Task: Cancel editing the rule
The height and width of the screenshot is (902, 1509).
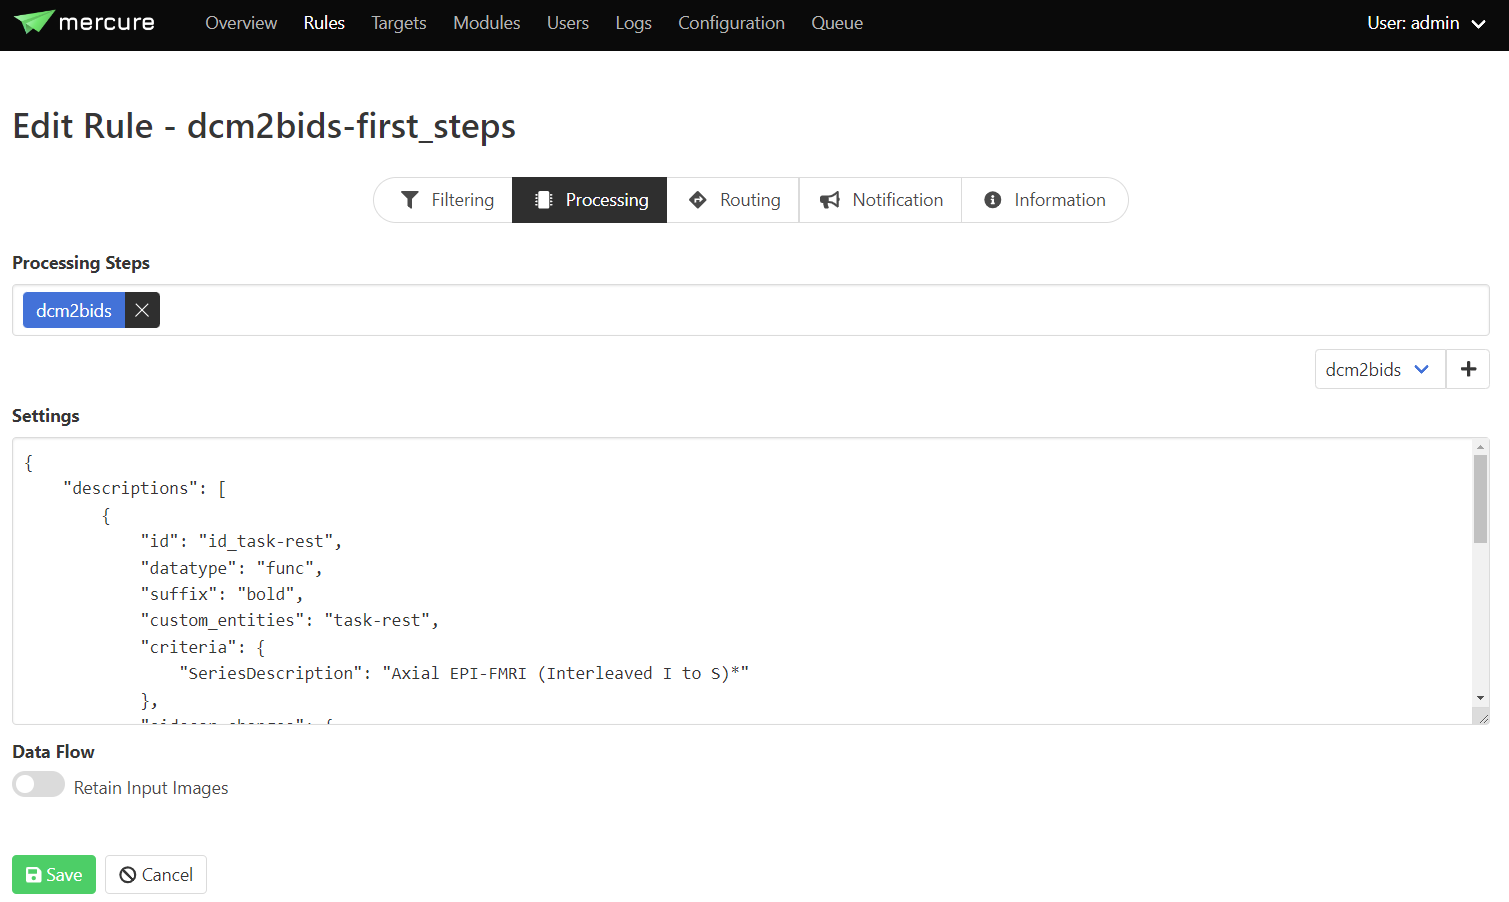Action: point(156,874)
